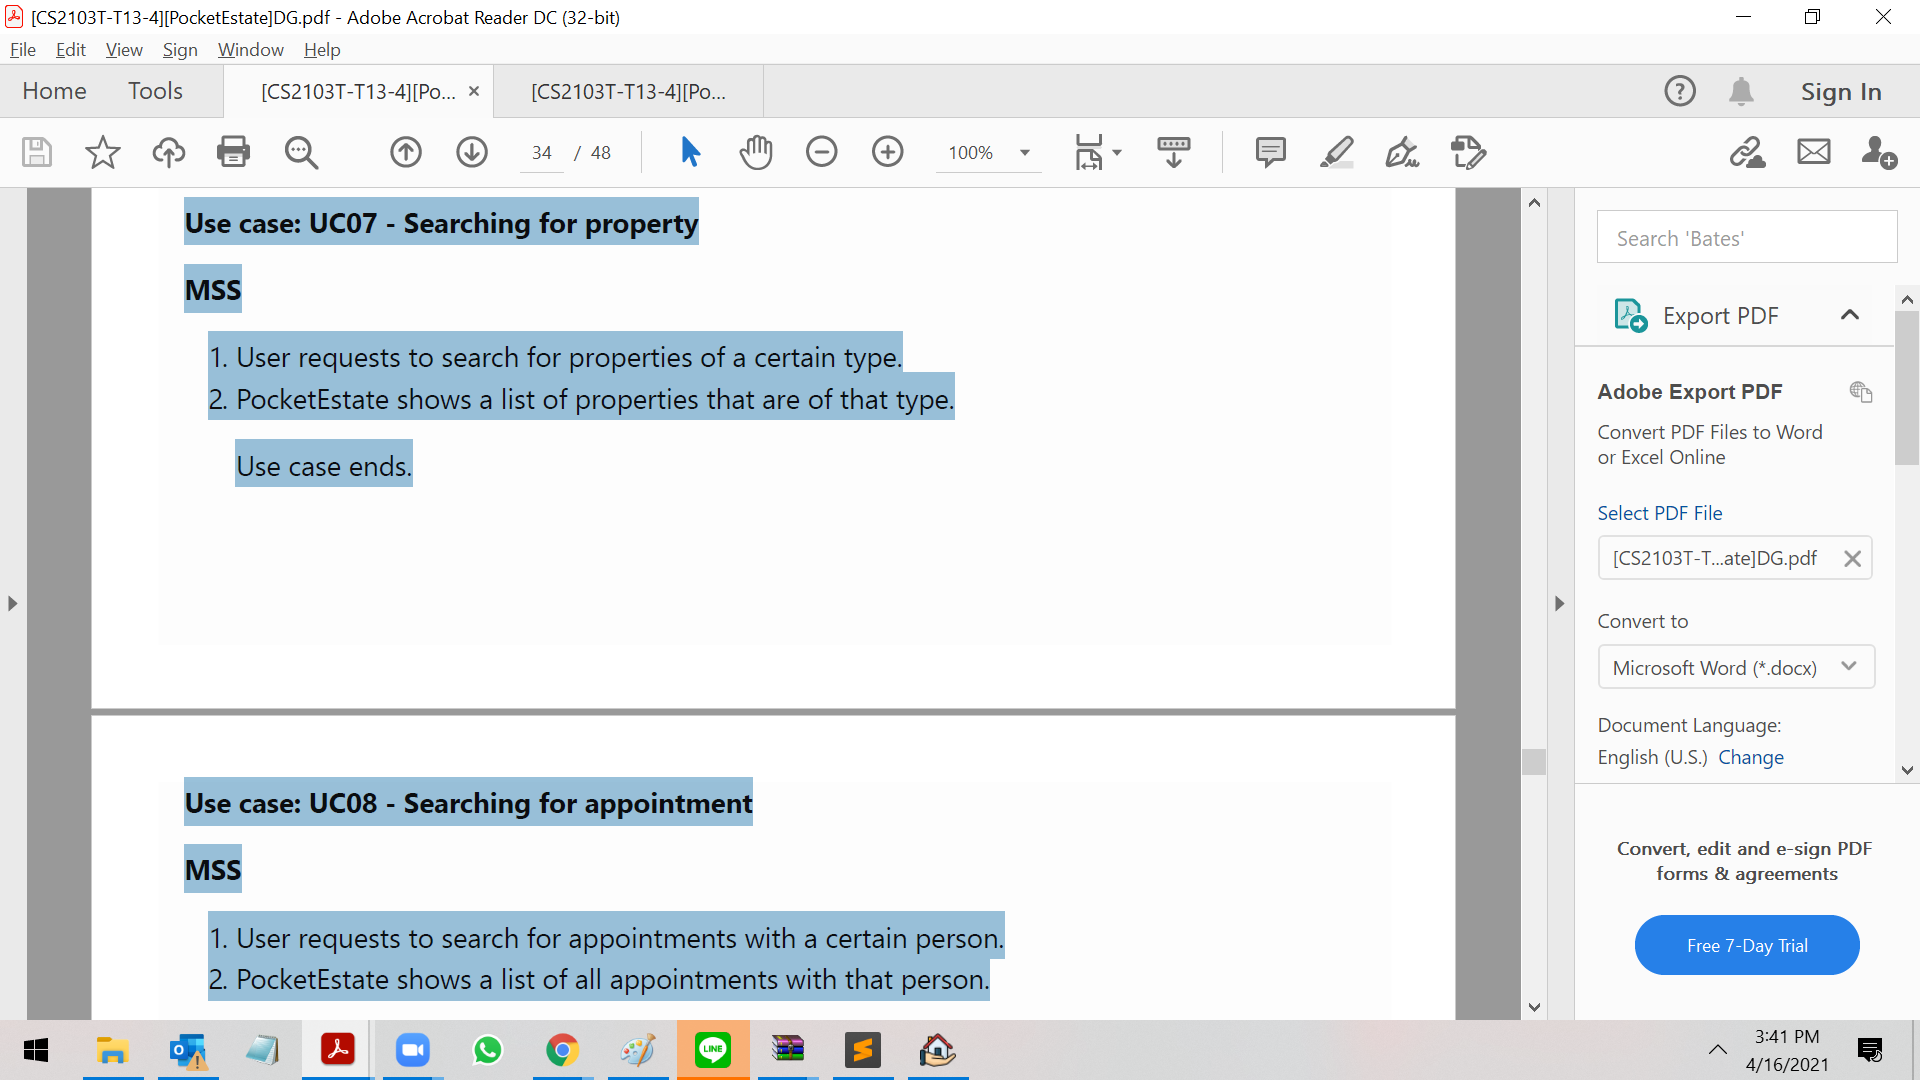The height and width of the screenshot is (1080, 1920).
Task: Click the Zoom in plus icon
Action: [888, 152]
